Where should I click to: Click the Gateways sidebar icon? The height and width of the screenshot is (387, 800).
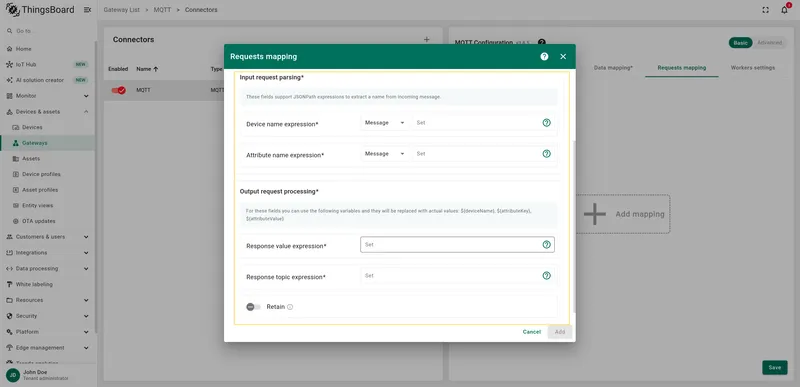pos(15,143)
